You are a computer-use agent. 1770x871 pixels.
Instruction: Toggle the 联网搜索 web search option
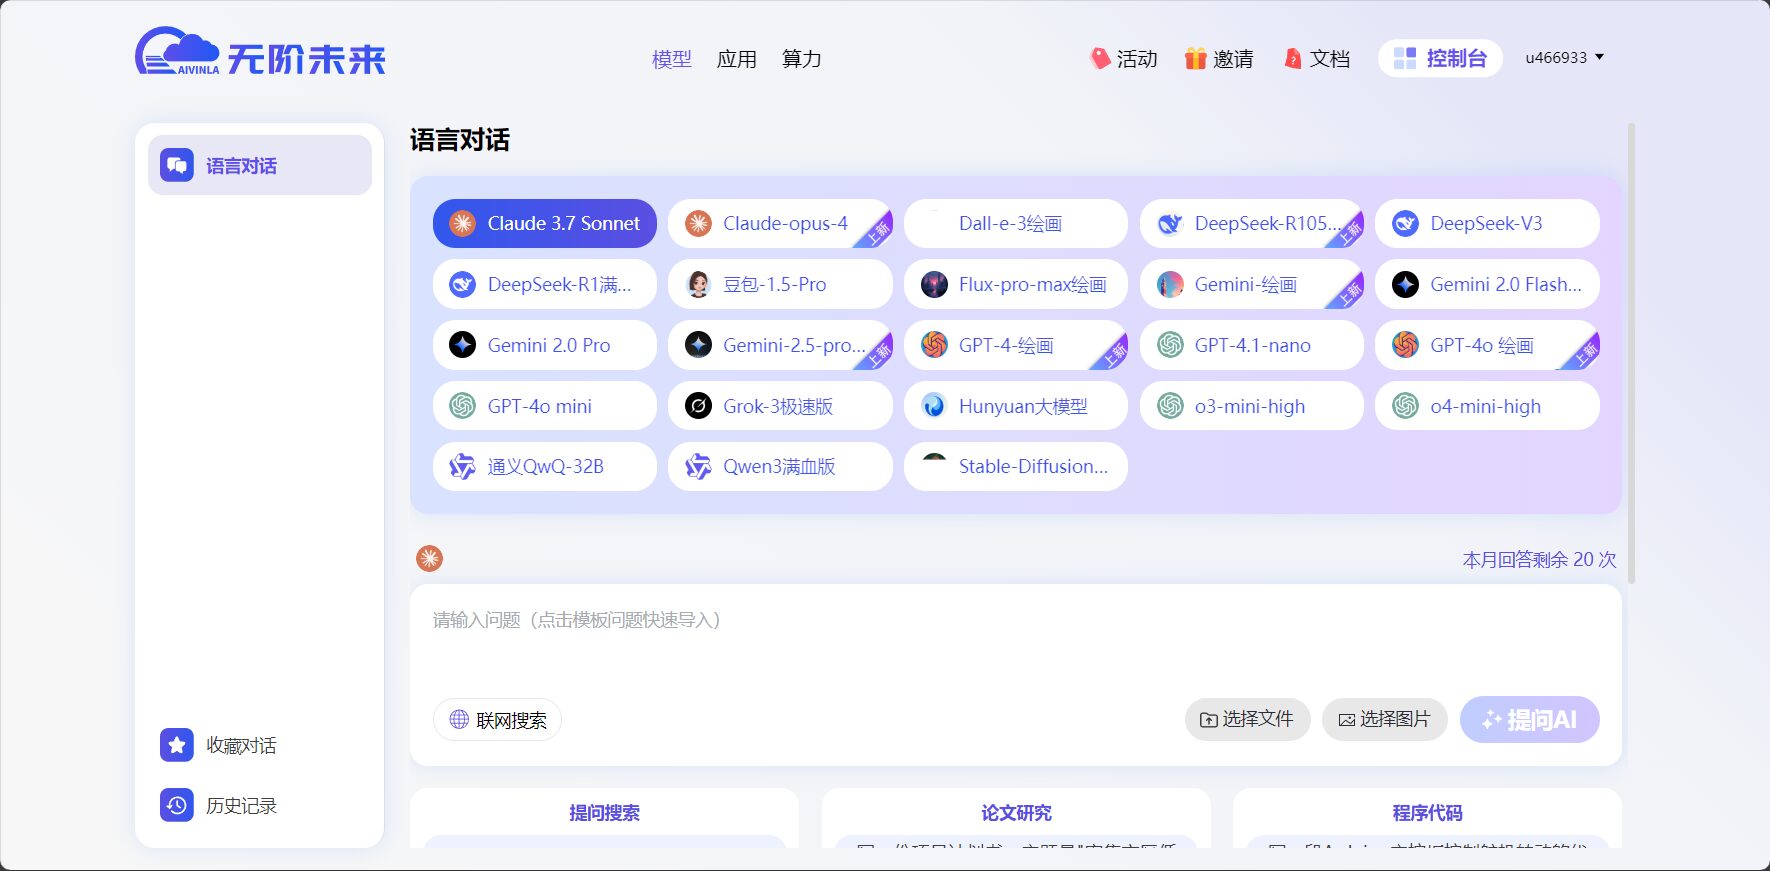pos(497,720)
